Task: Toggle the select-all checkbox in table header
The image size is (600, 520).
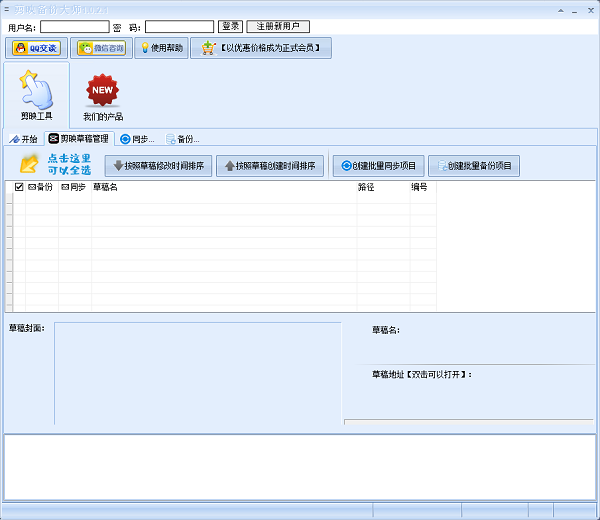Action: point(19,187)
